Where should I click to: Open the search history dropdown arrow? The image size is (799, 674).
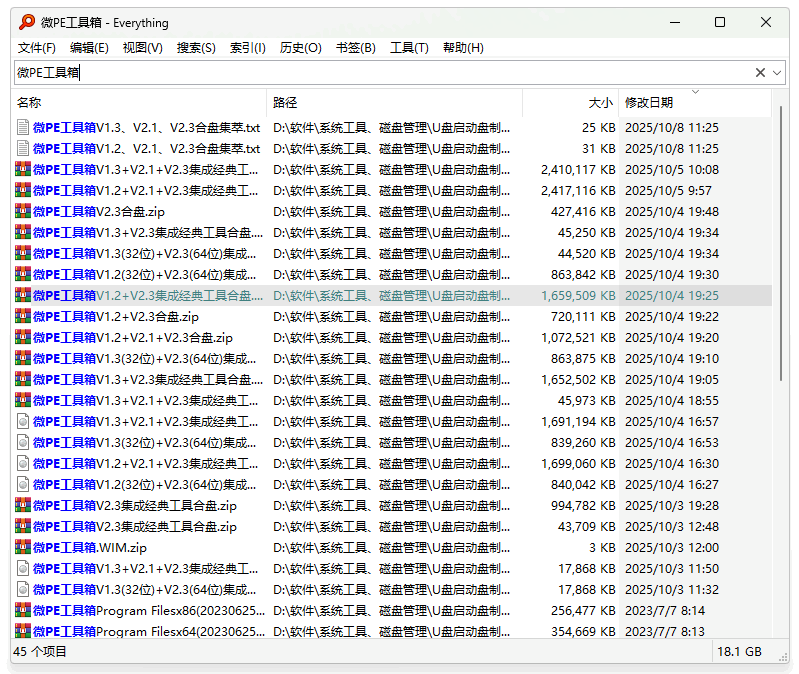click(777, 73)
